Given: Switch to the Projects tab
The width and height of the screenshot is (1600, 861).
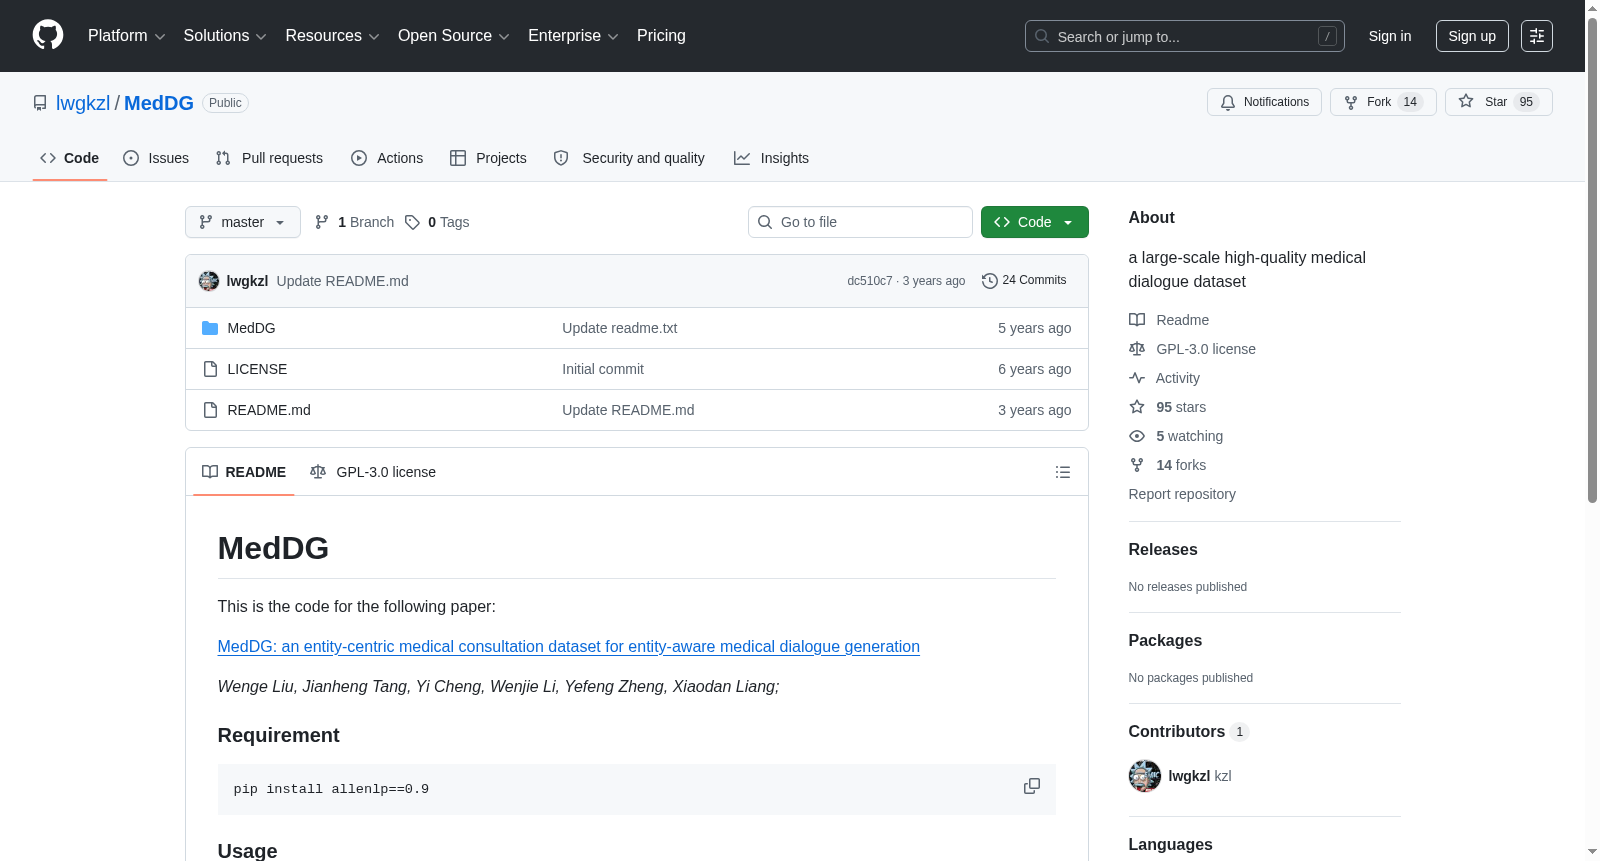Looking at the screenshot, I should pyautogui.click(x=488, y=158).
